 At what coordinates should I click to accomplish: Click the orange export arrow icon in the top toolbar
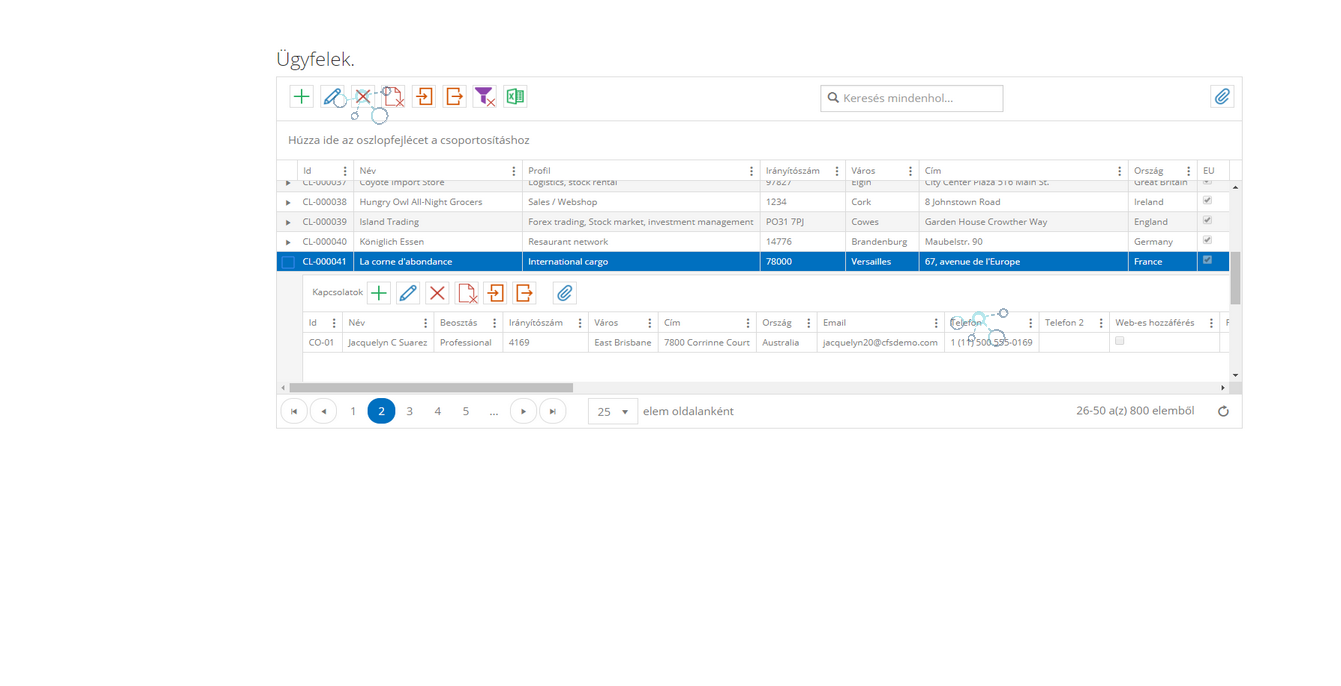(x=454, y=97)
